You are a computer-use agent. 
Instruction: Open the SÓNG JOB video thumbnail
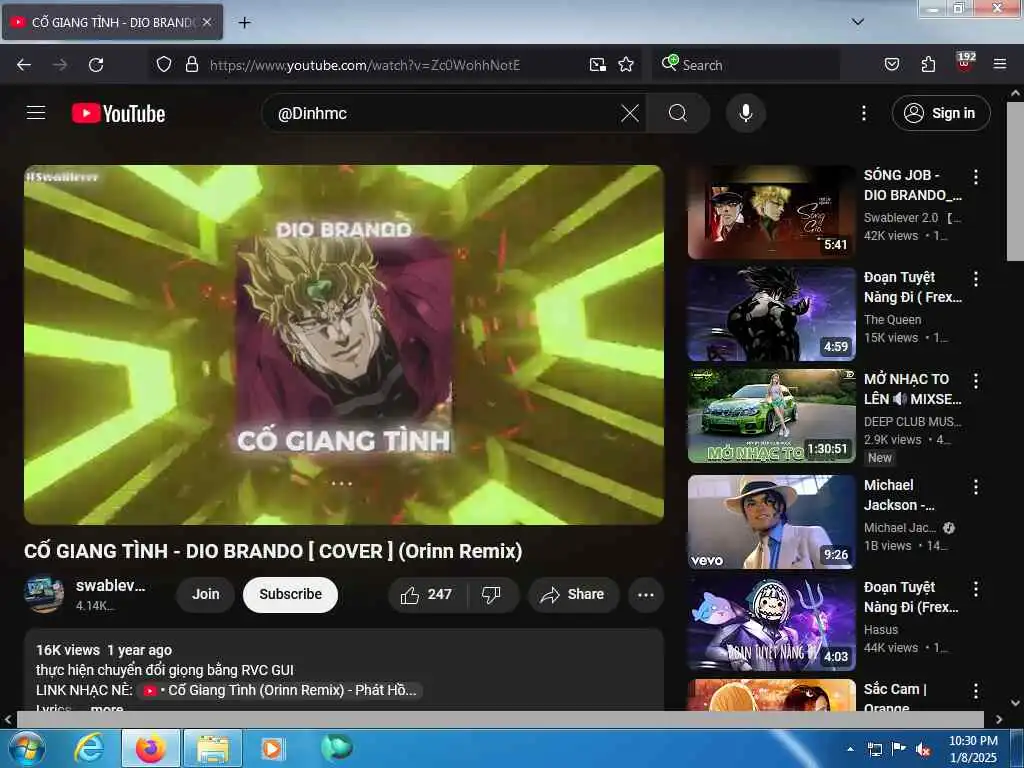pos(772,212)
